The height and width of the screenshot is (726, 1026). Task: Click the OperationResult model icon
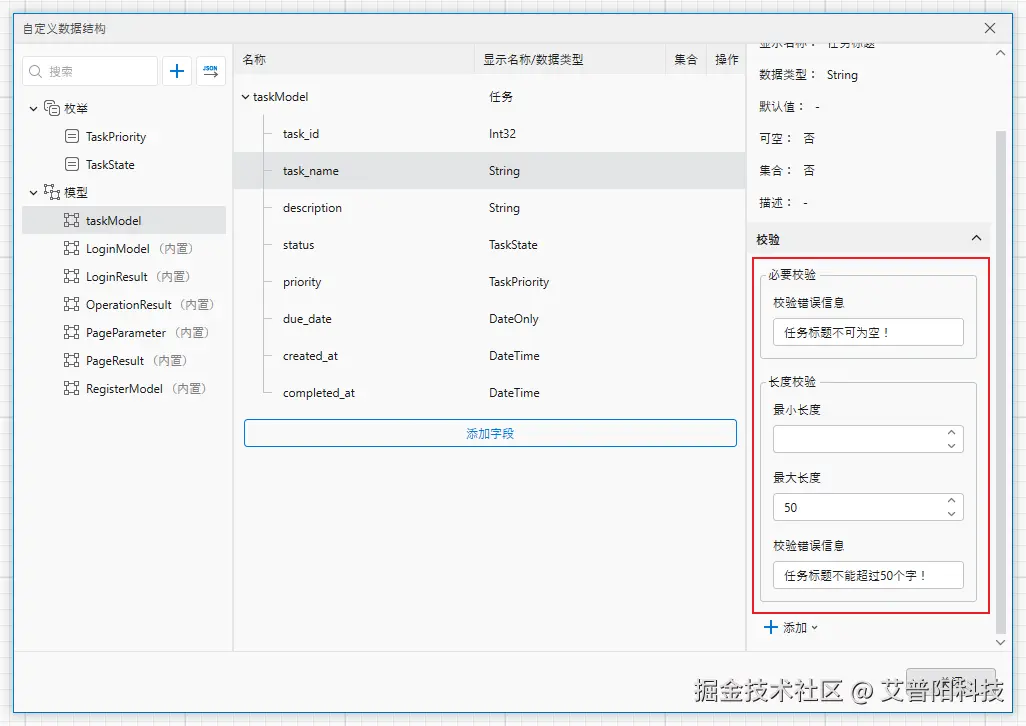(72, 304)
